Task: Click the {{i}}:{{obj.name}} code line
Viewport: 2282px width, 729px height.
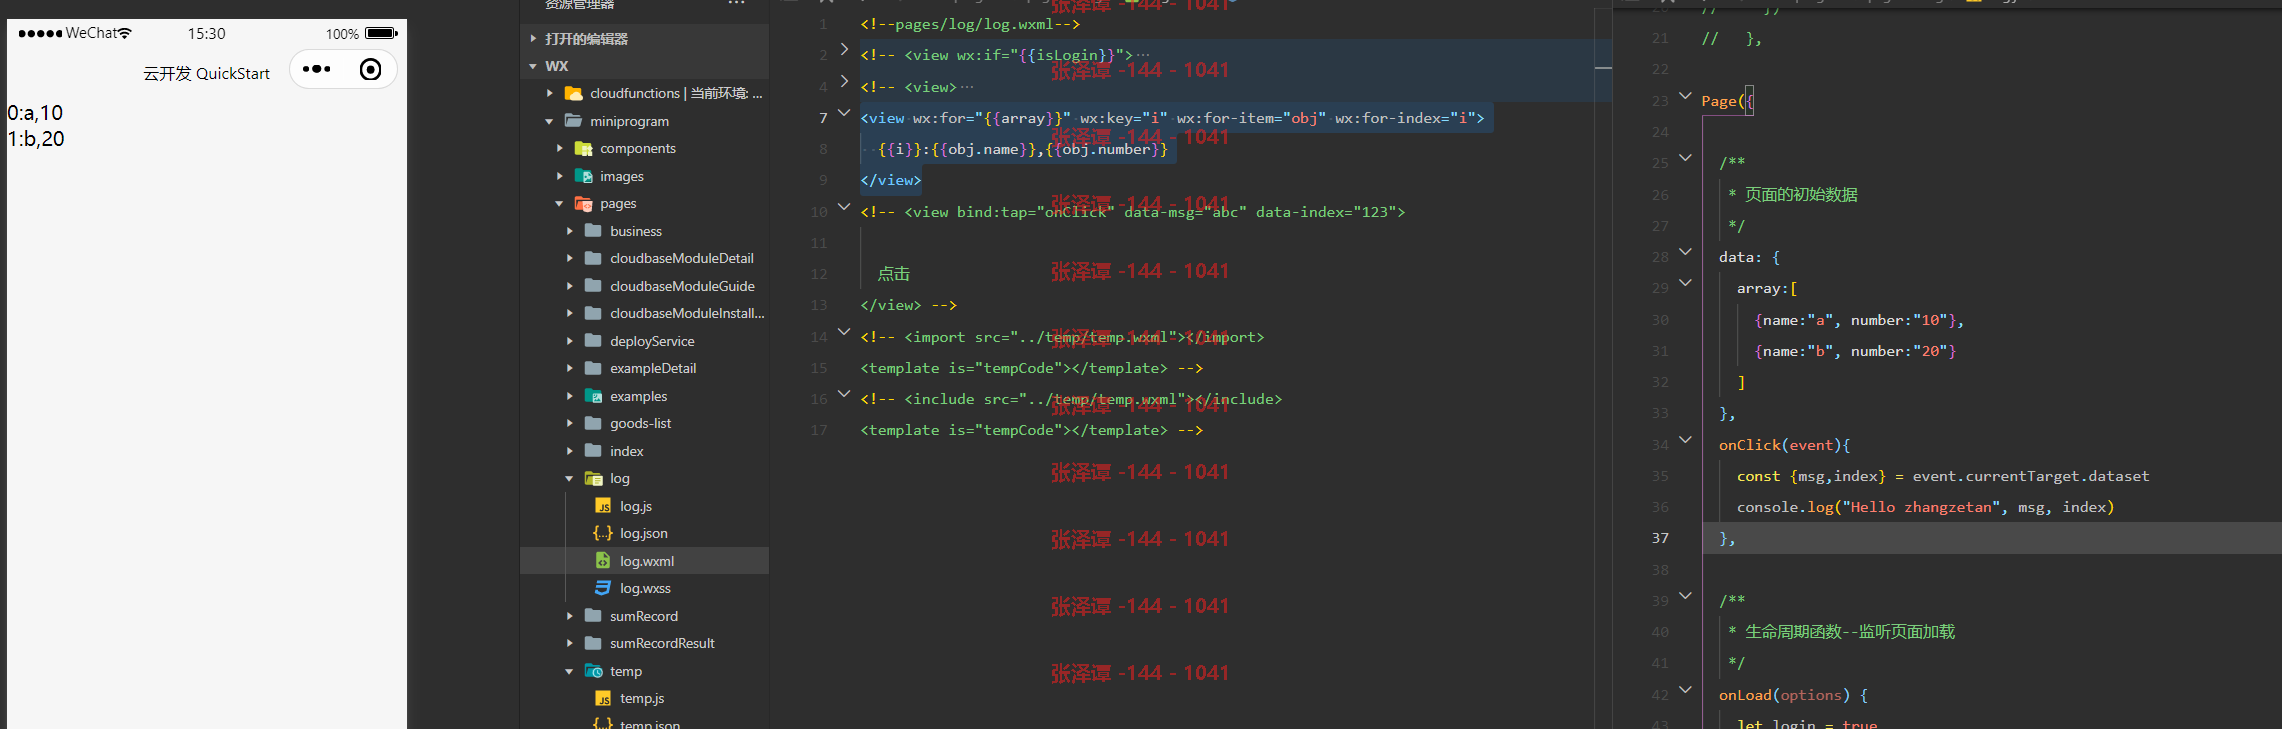Action: coord(1022,149)
